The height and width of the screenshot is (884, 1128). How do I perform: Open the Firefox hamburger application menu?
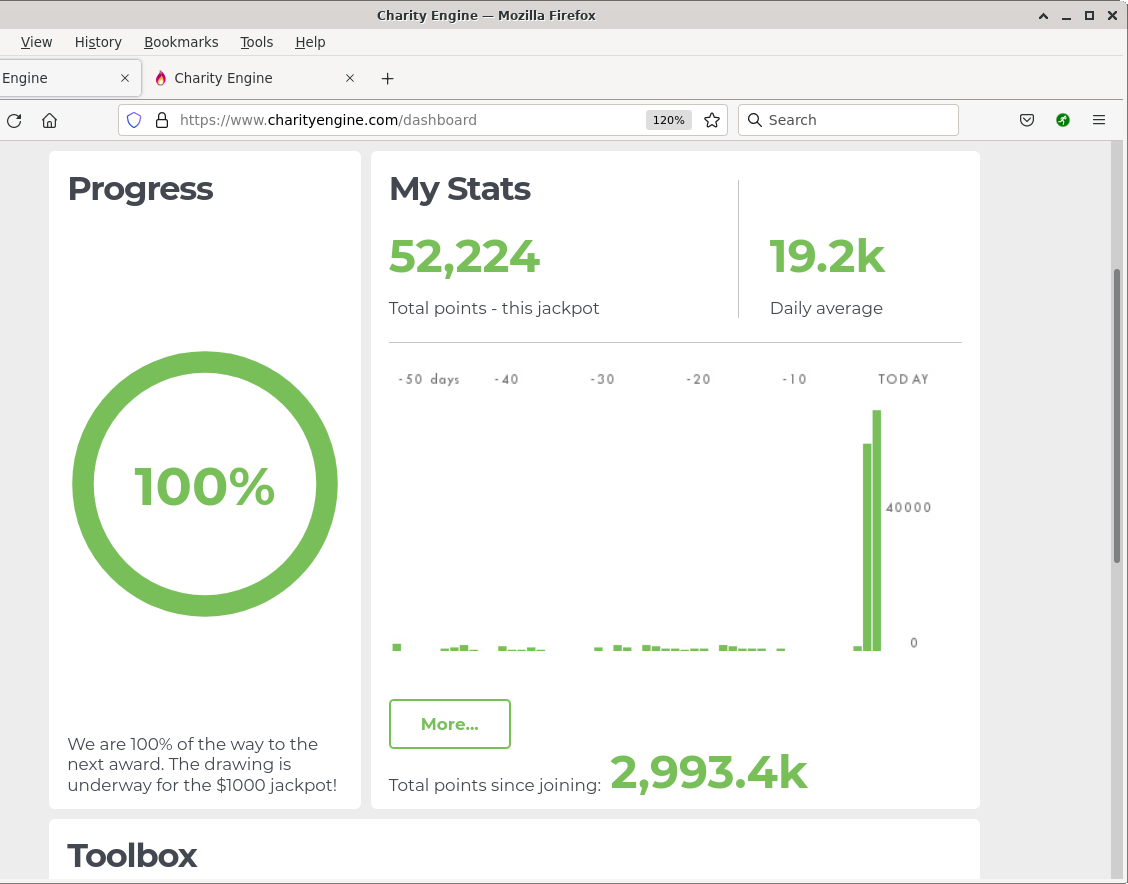coord(1099,120)
